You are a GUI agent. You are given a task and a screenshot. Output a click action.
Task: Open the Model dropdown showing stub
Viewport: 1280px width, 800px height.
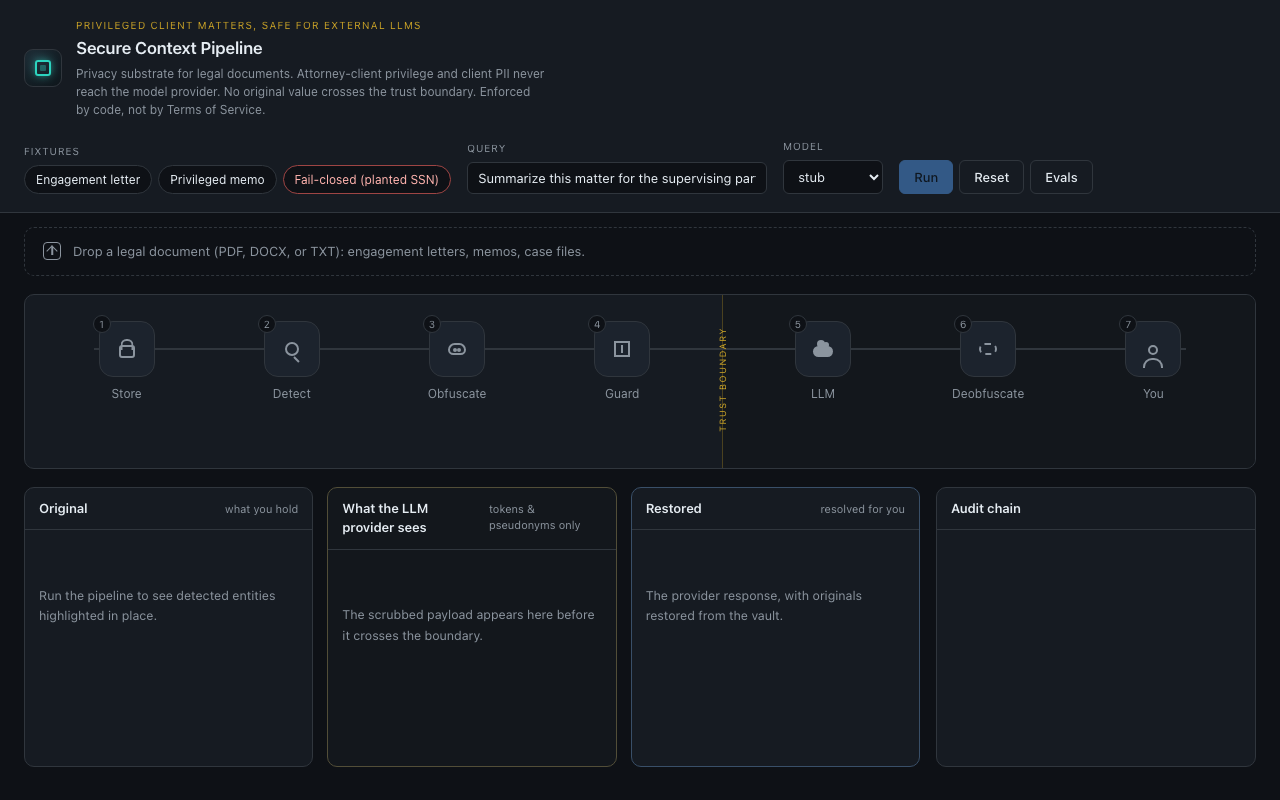[833, 177]
